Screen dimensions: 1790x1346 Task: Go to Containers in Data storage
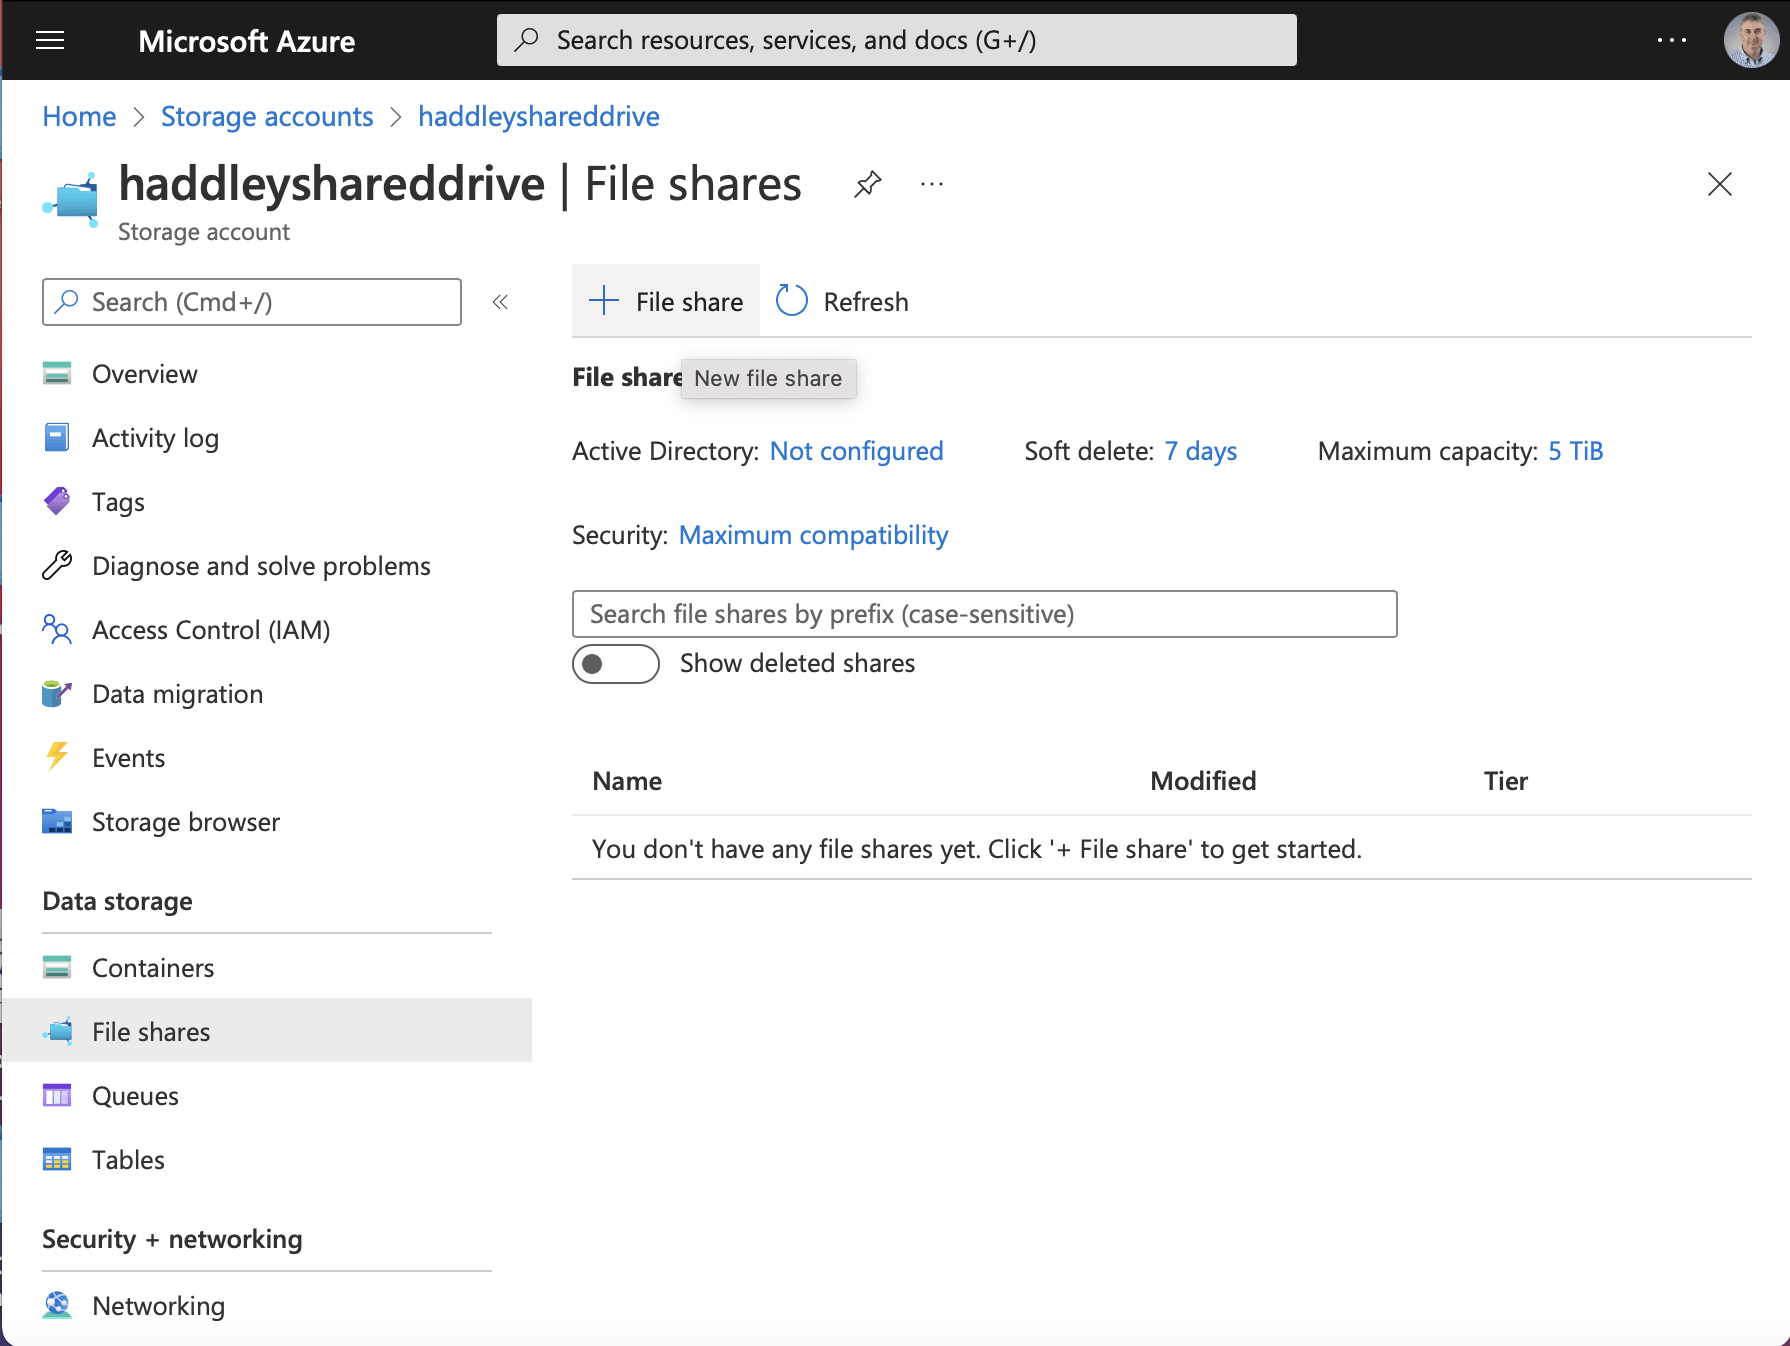click(x=152, y=968)
